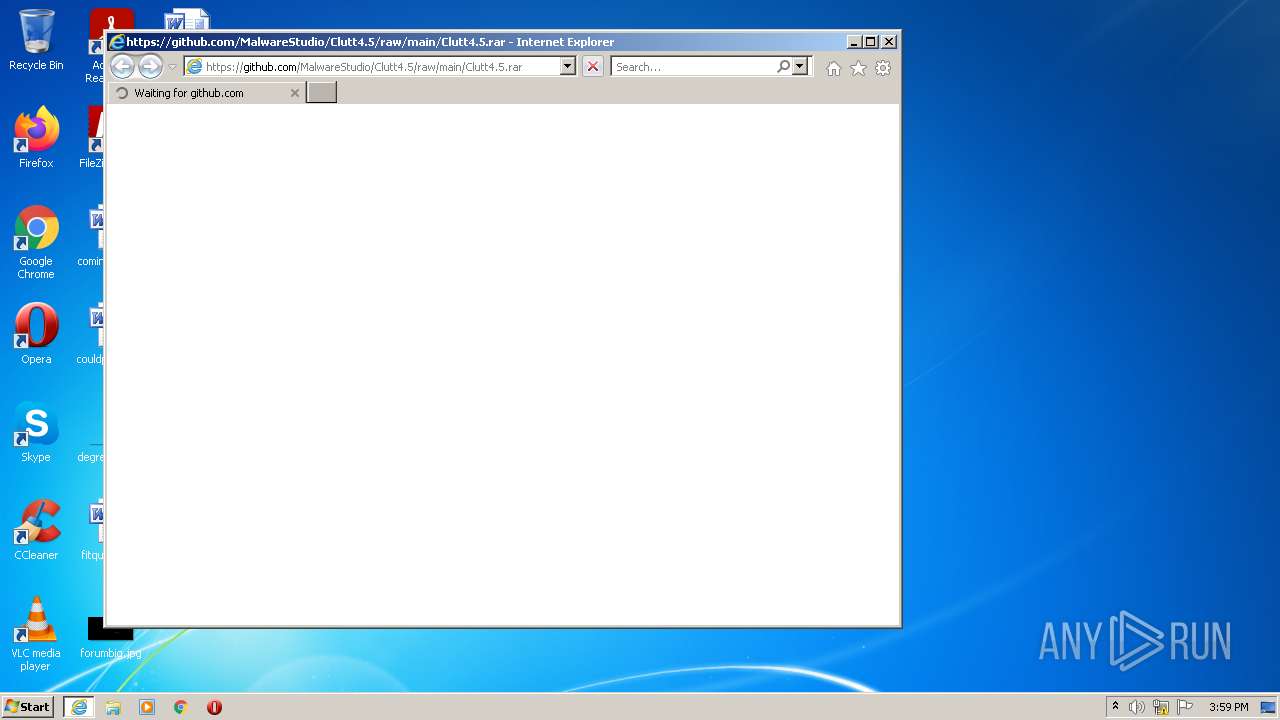Launch CCleaner from the desktop
Viewport: 1280px width, 720px height.
click(x=36, y=530)
